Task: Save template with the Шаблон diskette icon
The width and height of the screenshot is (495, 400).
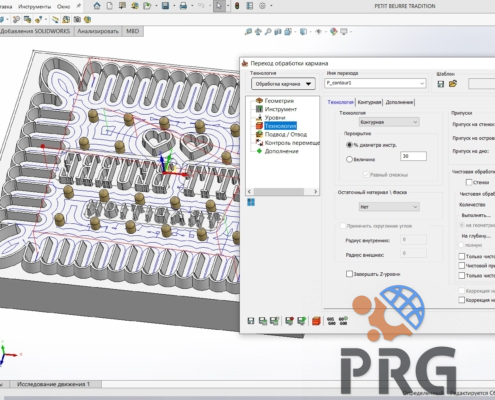Action: (441, 84)
